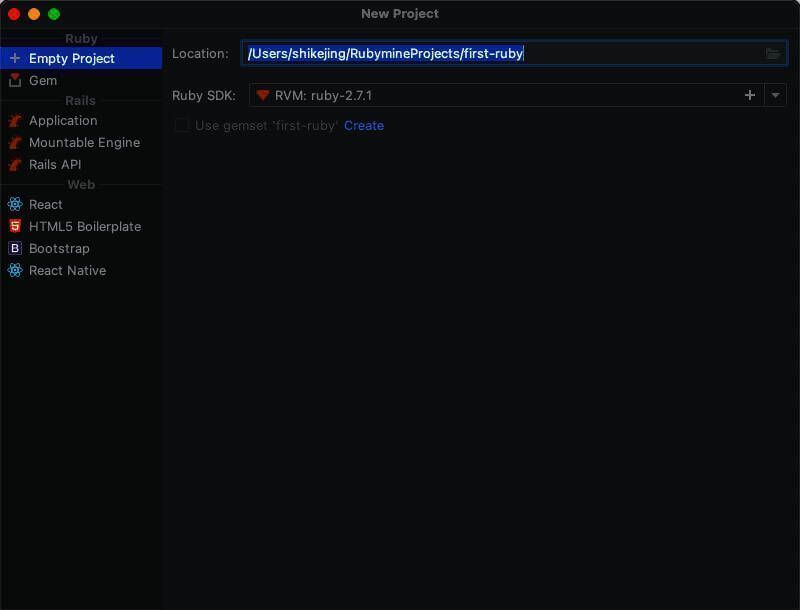Click the HTML5 Boilerplate icon
Viewport: 800px width, 610px height.
[15, 226]
